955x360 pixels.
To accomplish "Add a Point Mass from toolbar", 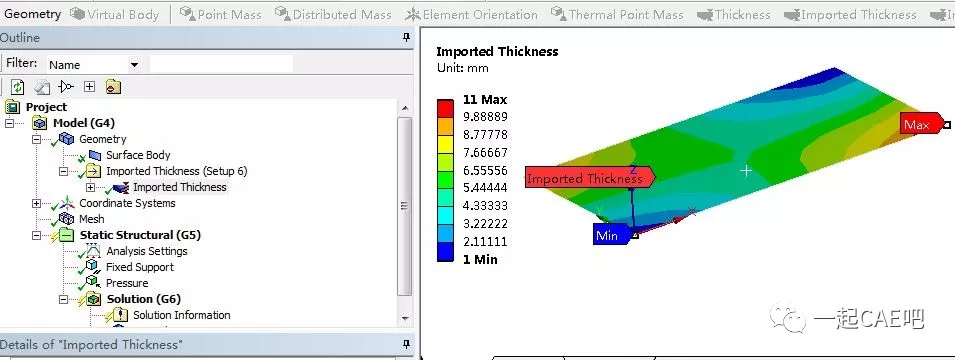I will pos(220,15).
